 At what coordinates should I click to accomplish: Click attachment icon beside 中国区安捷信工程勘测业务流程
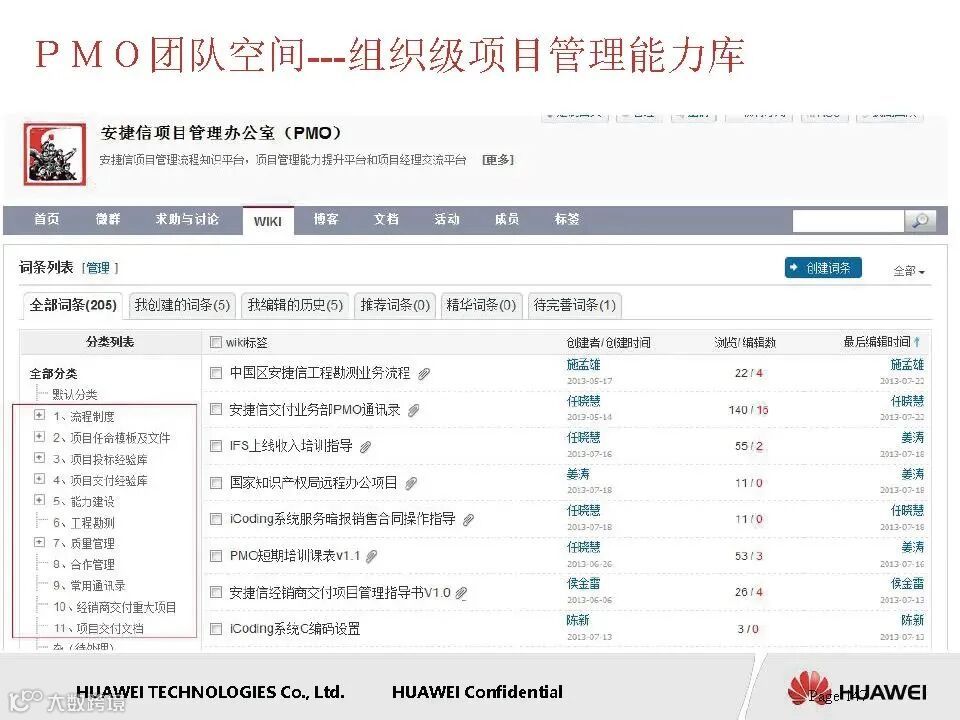[424, 373]
